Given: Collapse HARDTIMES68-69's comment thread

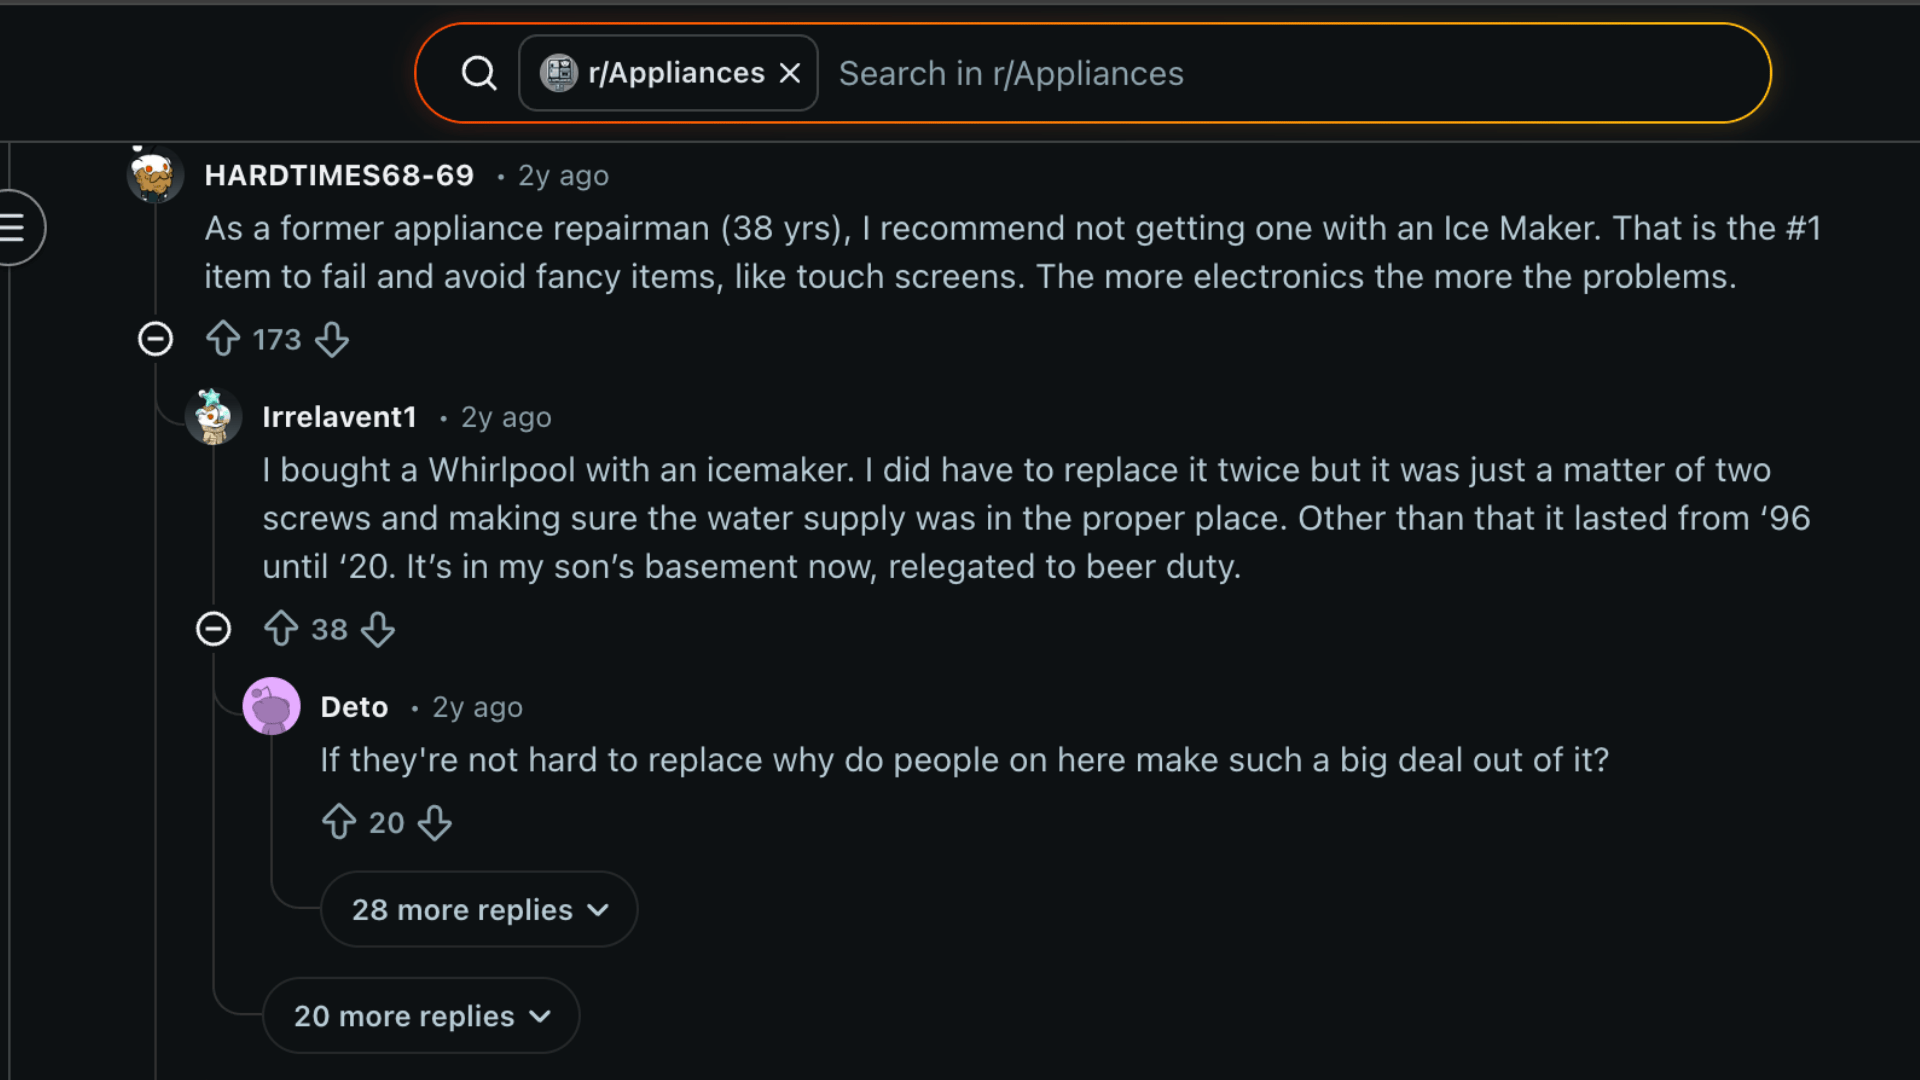Looking at the screenshot, I should [155, 339].
